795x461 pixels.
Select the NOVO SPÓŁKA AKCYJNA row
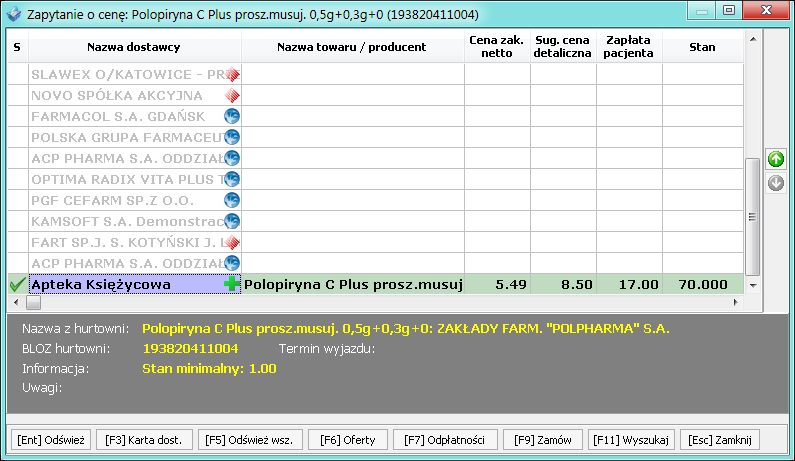(x=376, y=95)
